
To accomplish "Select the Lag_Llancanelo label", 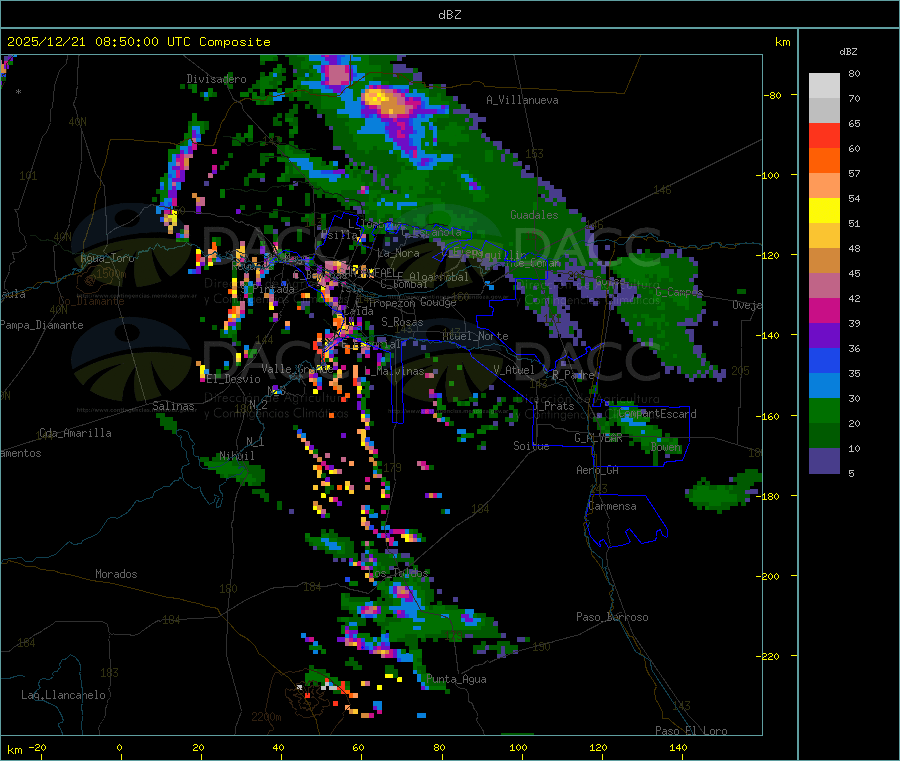I will [64, 695].
